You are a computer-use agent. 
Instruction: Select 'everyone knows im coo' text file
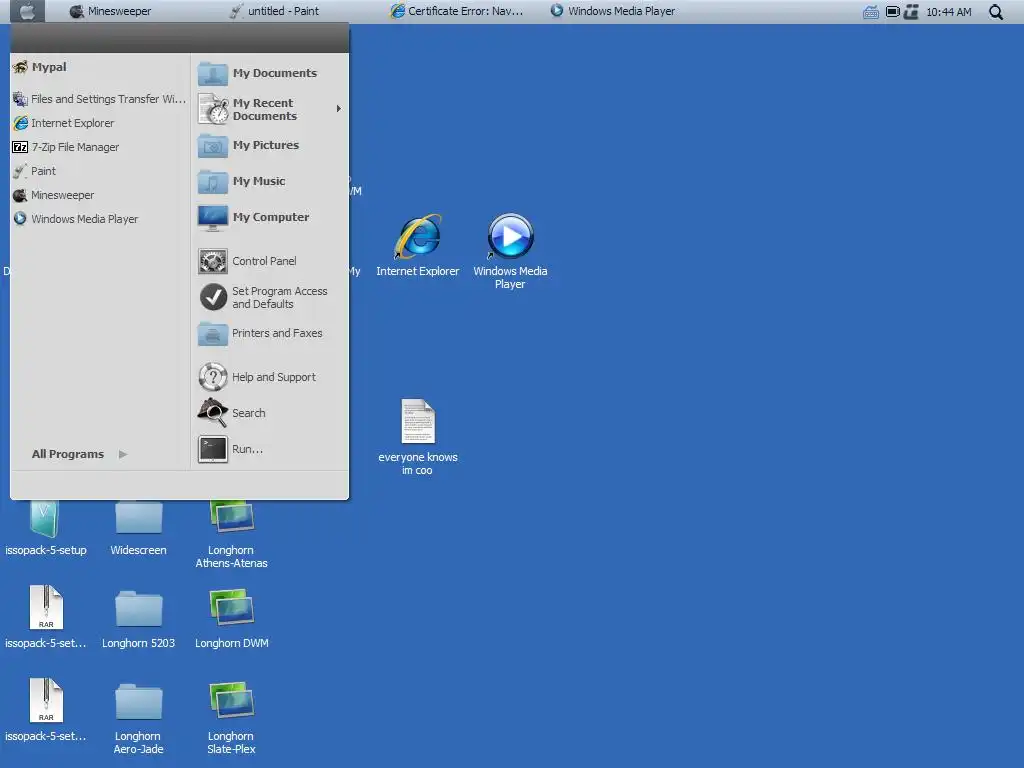tap(418, 437)
